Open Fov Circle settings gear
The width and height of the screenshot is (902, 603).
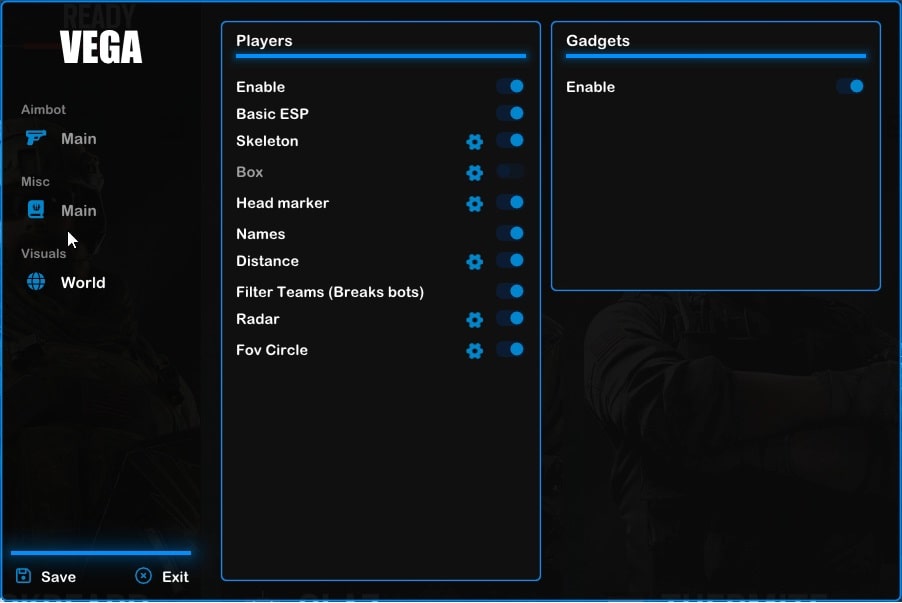point(474,351)
